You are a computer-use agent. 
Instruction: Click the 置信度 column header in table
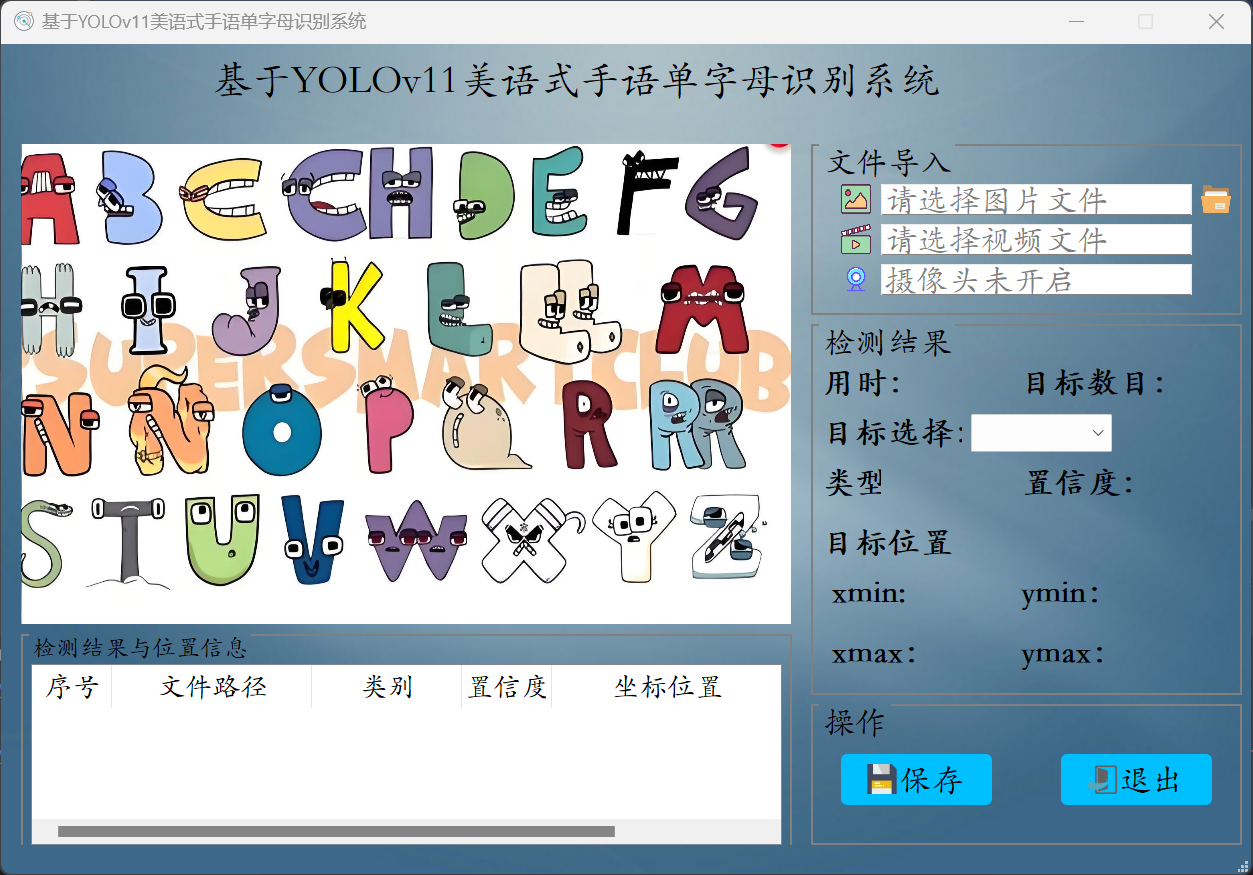507,687
